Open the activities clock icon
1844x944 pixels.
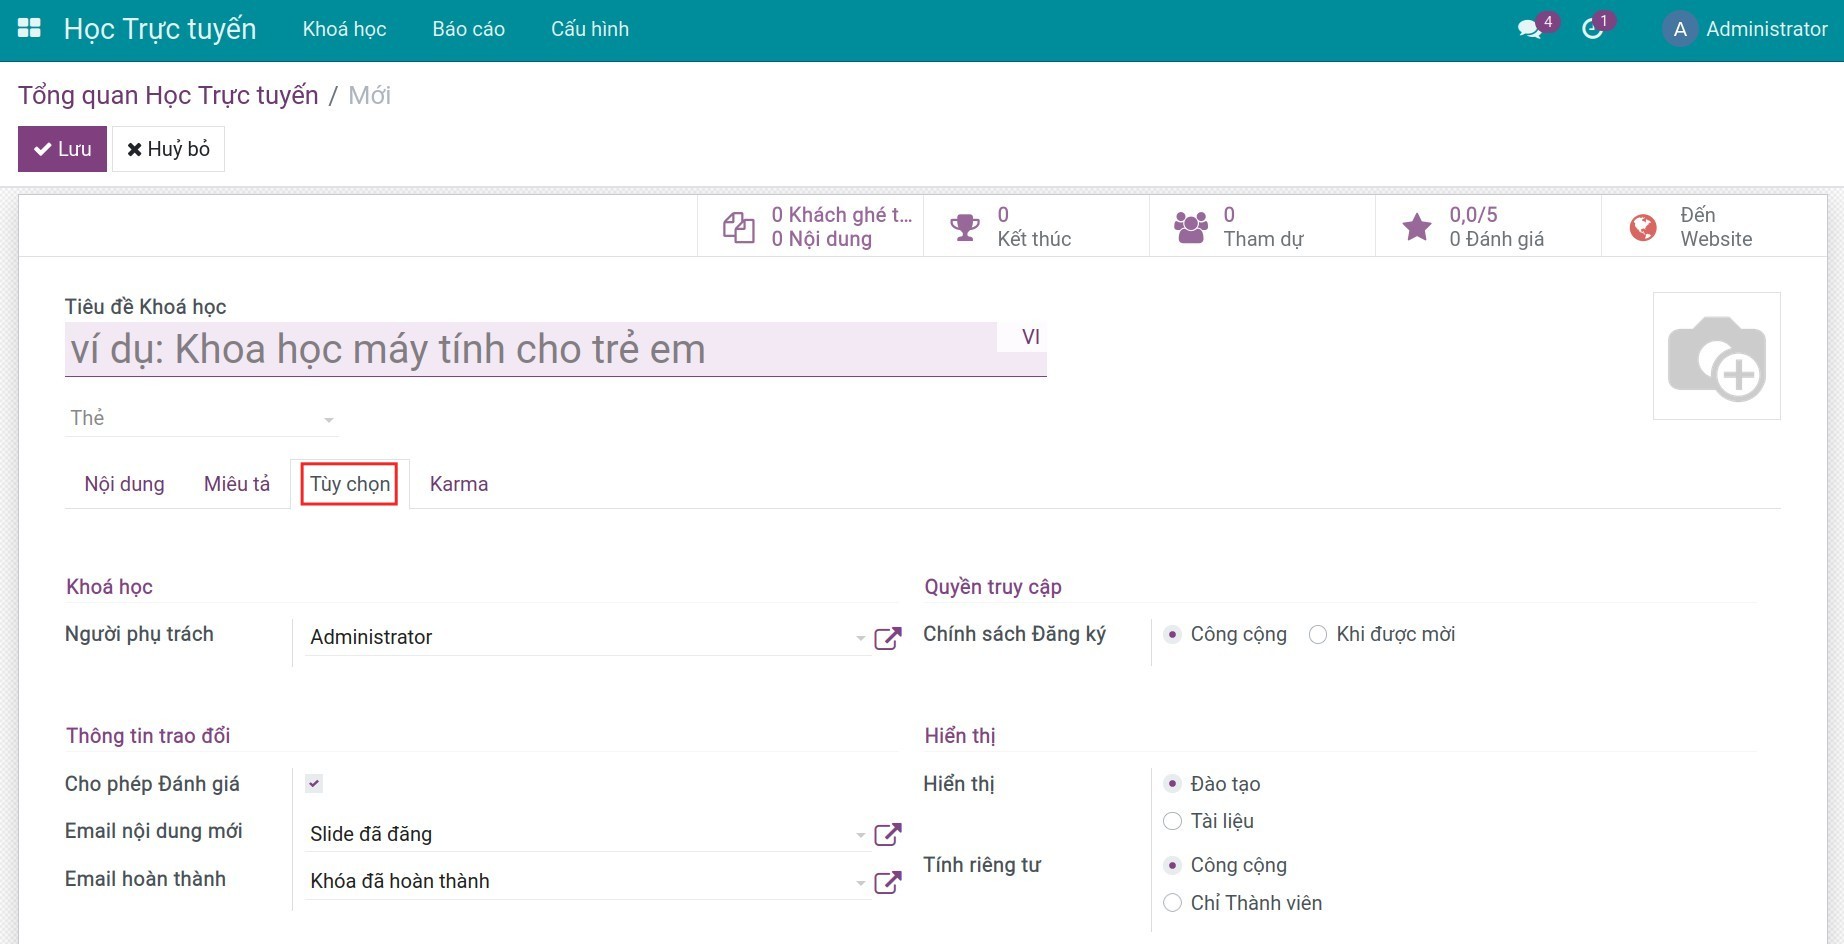1592,29
